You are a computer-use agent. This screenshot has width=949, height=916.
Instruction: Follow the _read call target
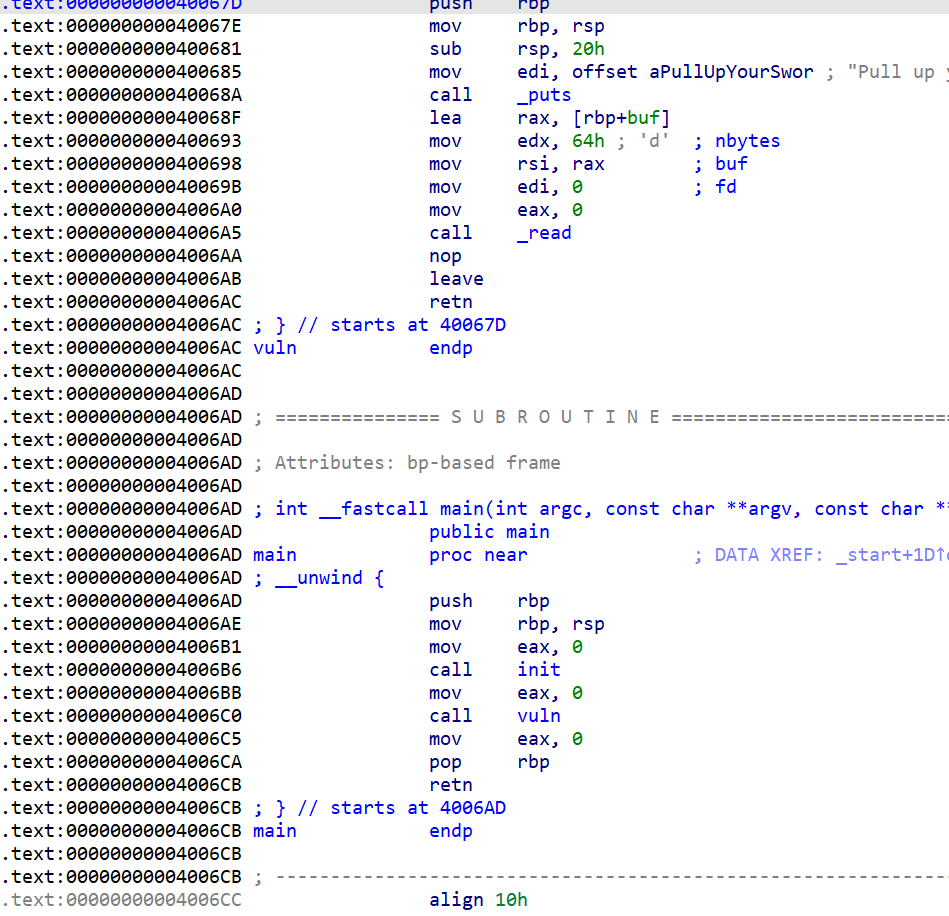coord(544,233)
